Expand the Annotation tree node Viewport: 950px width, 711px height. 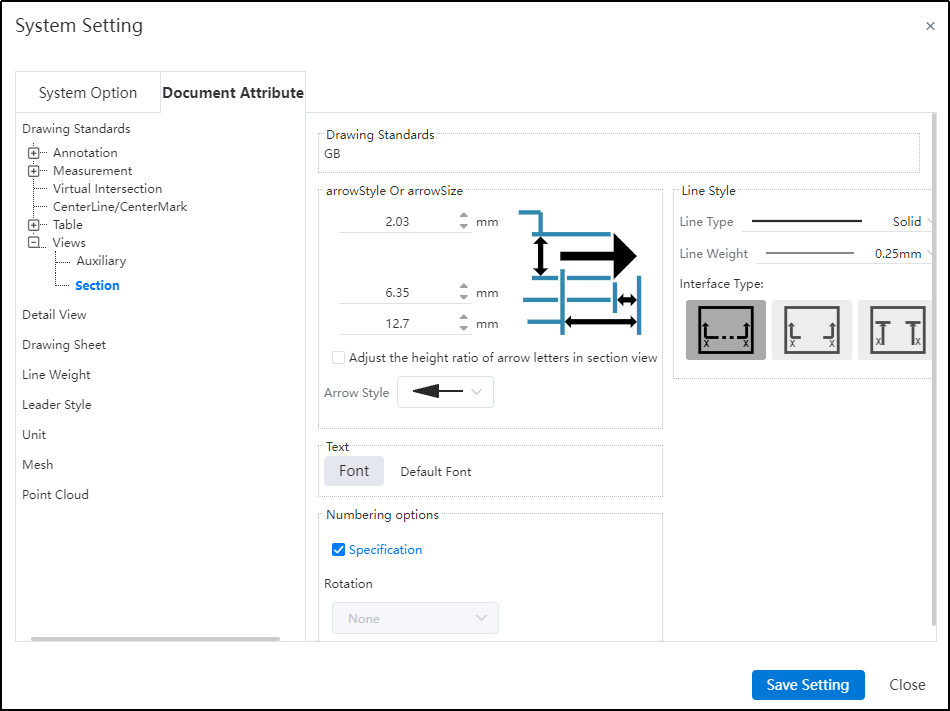pyautogui.click(x=34, y=153)
